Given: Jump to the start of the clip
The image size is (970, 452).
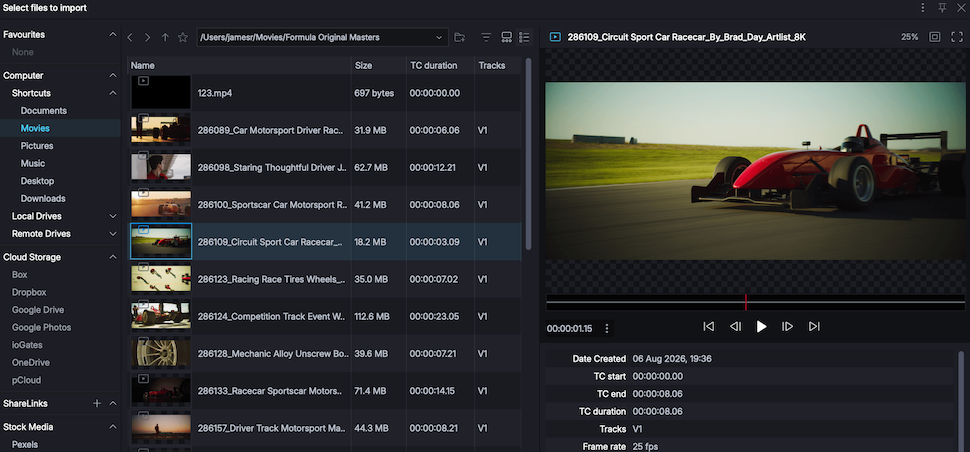Looking at the screenshot, I should [x=709, y=326].
